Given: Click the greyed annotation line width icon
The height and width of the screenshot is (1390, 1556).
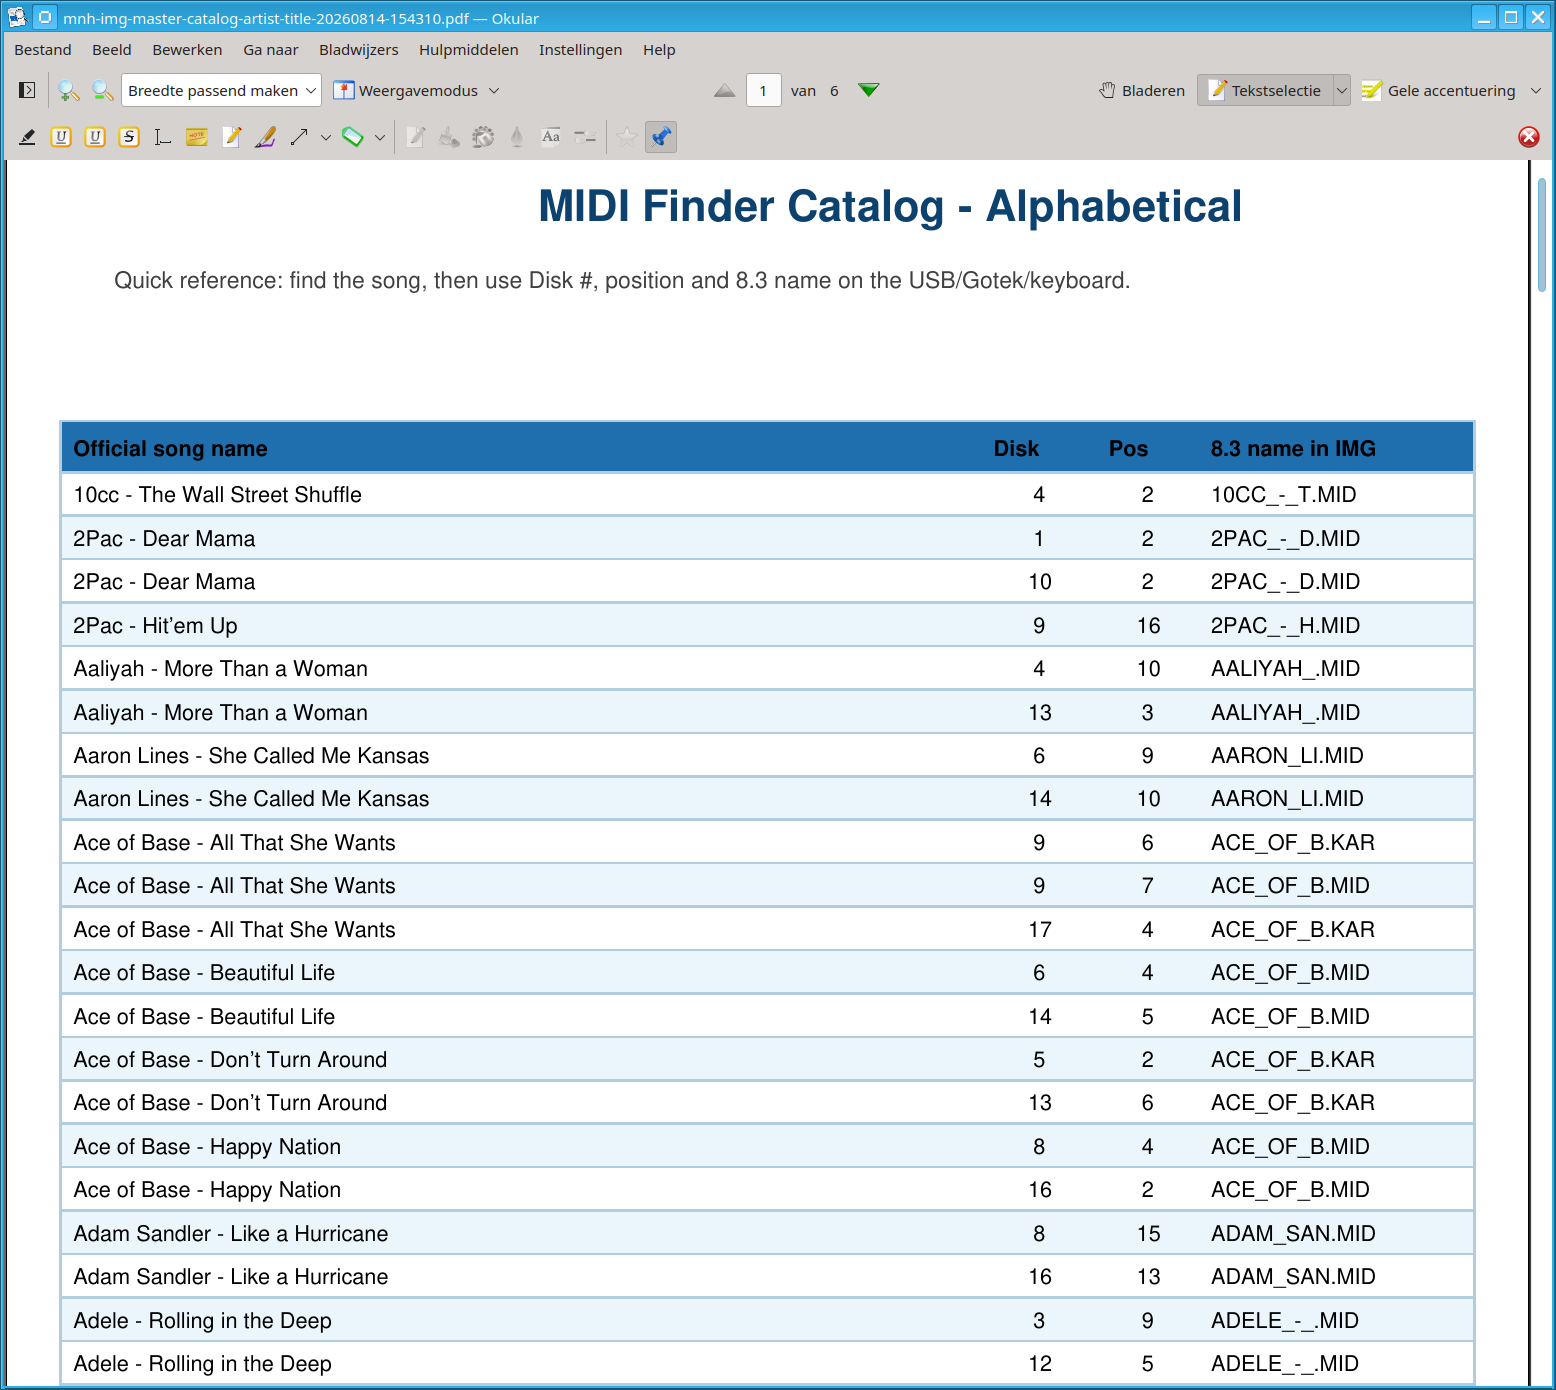Looking at the screenshot, I should point(416,137).
